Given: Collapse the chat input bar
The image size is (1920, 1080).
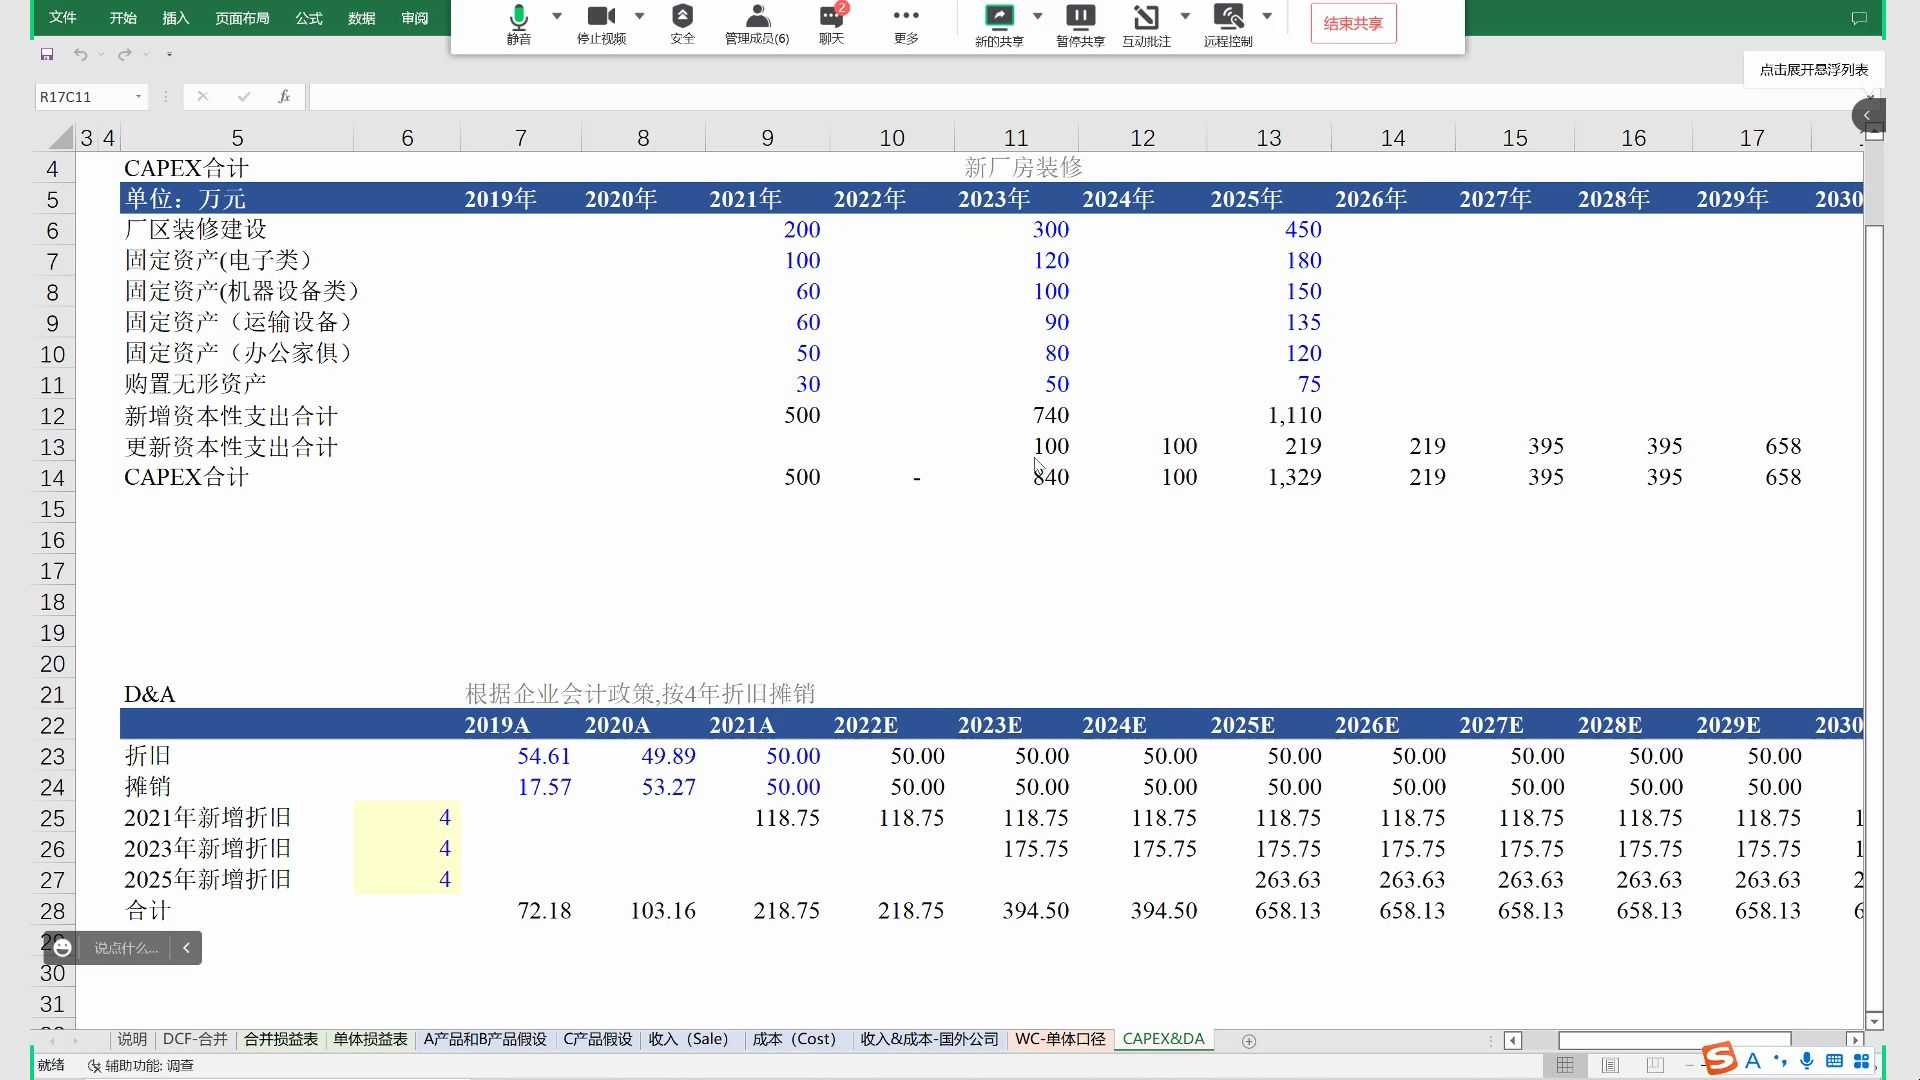Looking at the screenshot, I should (186, 947).
